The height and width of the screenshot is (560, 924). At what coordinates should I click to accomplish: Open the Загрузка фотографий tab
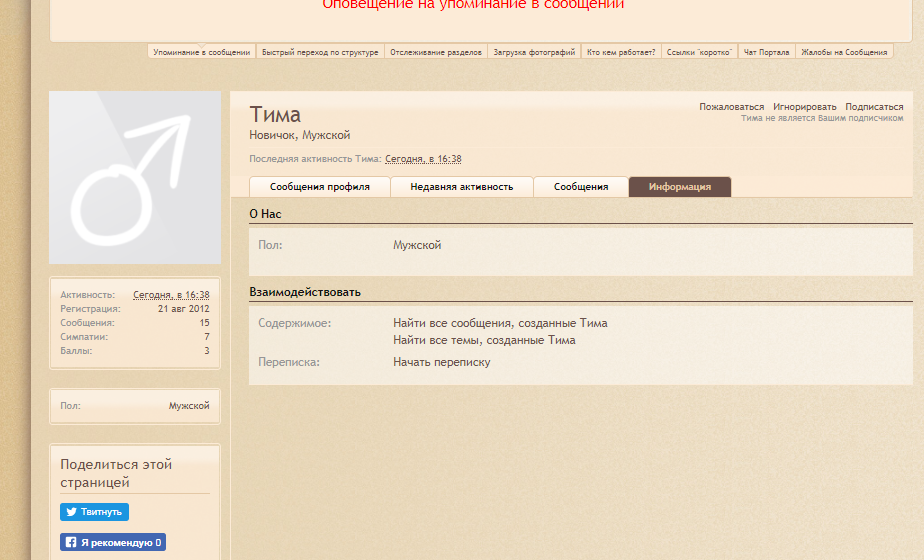click(x=534, y=52)
